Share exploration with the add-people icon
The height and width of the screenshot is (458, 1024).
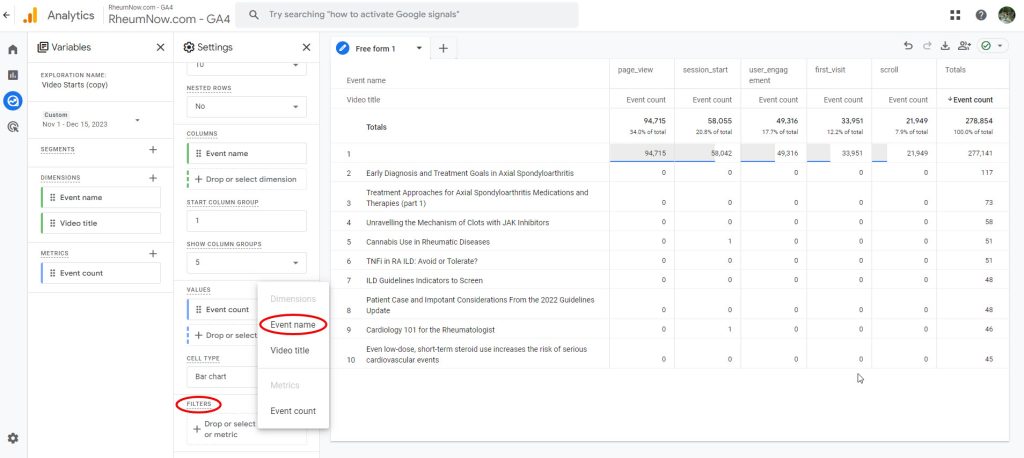tap(964, 46)
